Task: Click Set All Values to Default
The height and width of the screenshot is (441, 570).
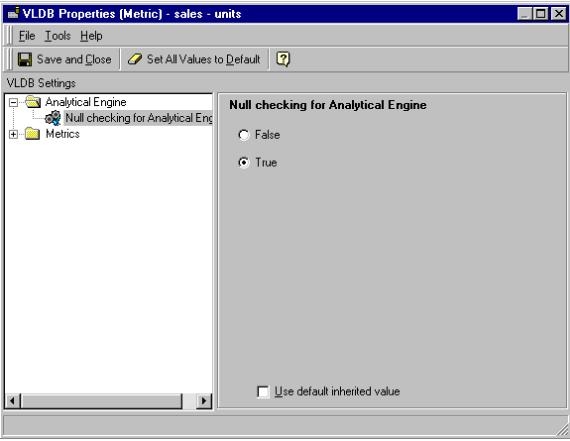Action: click(204, 59)
